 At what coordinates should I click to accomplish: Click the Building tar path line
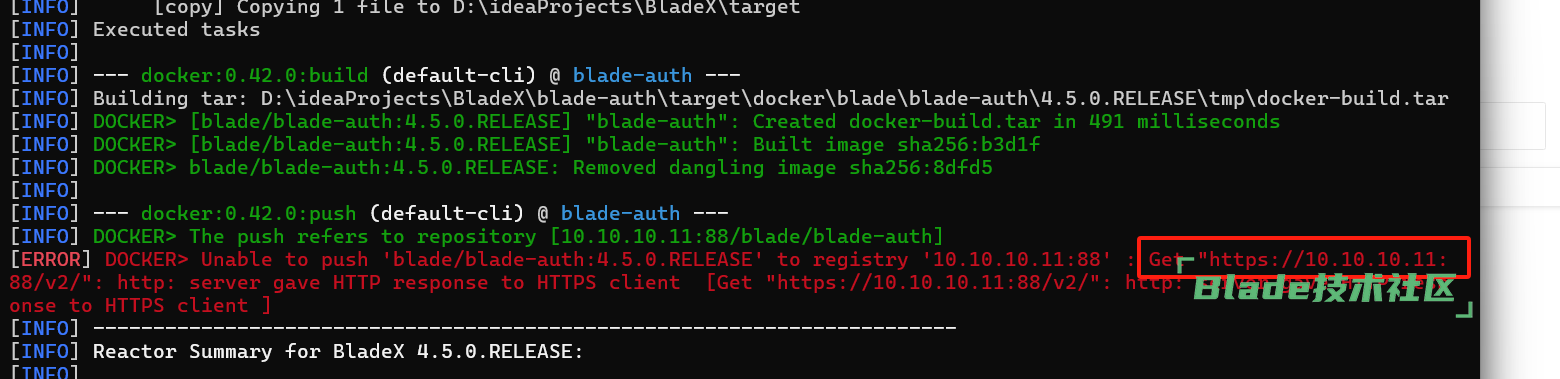point(770,98)
